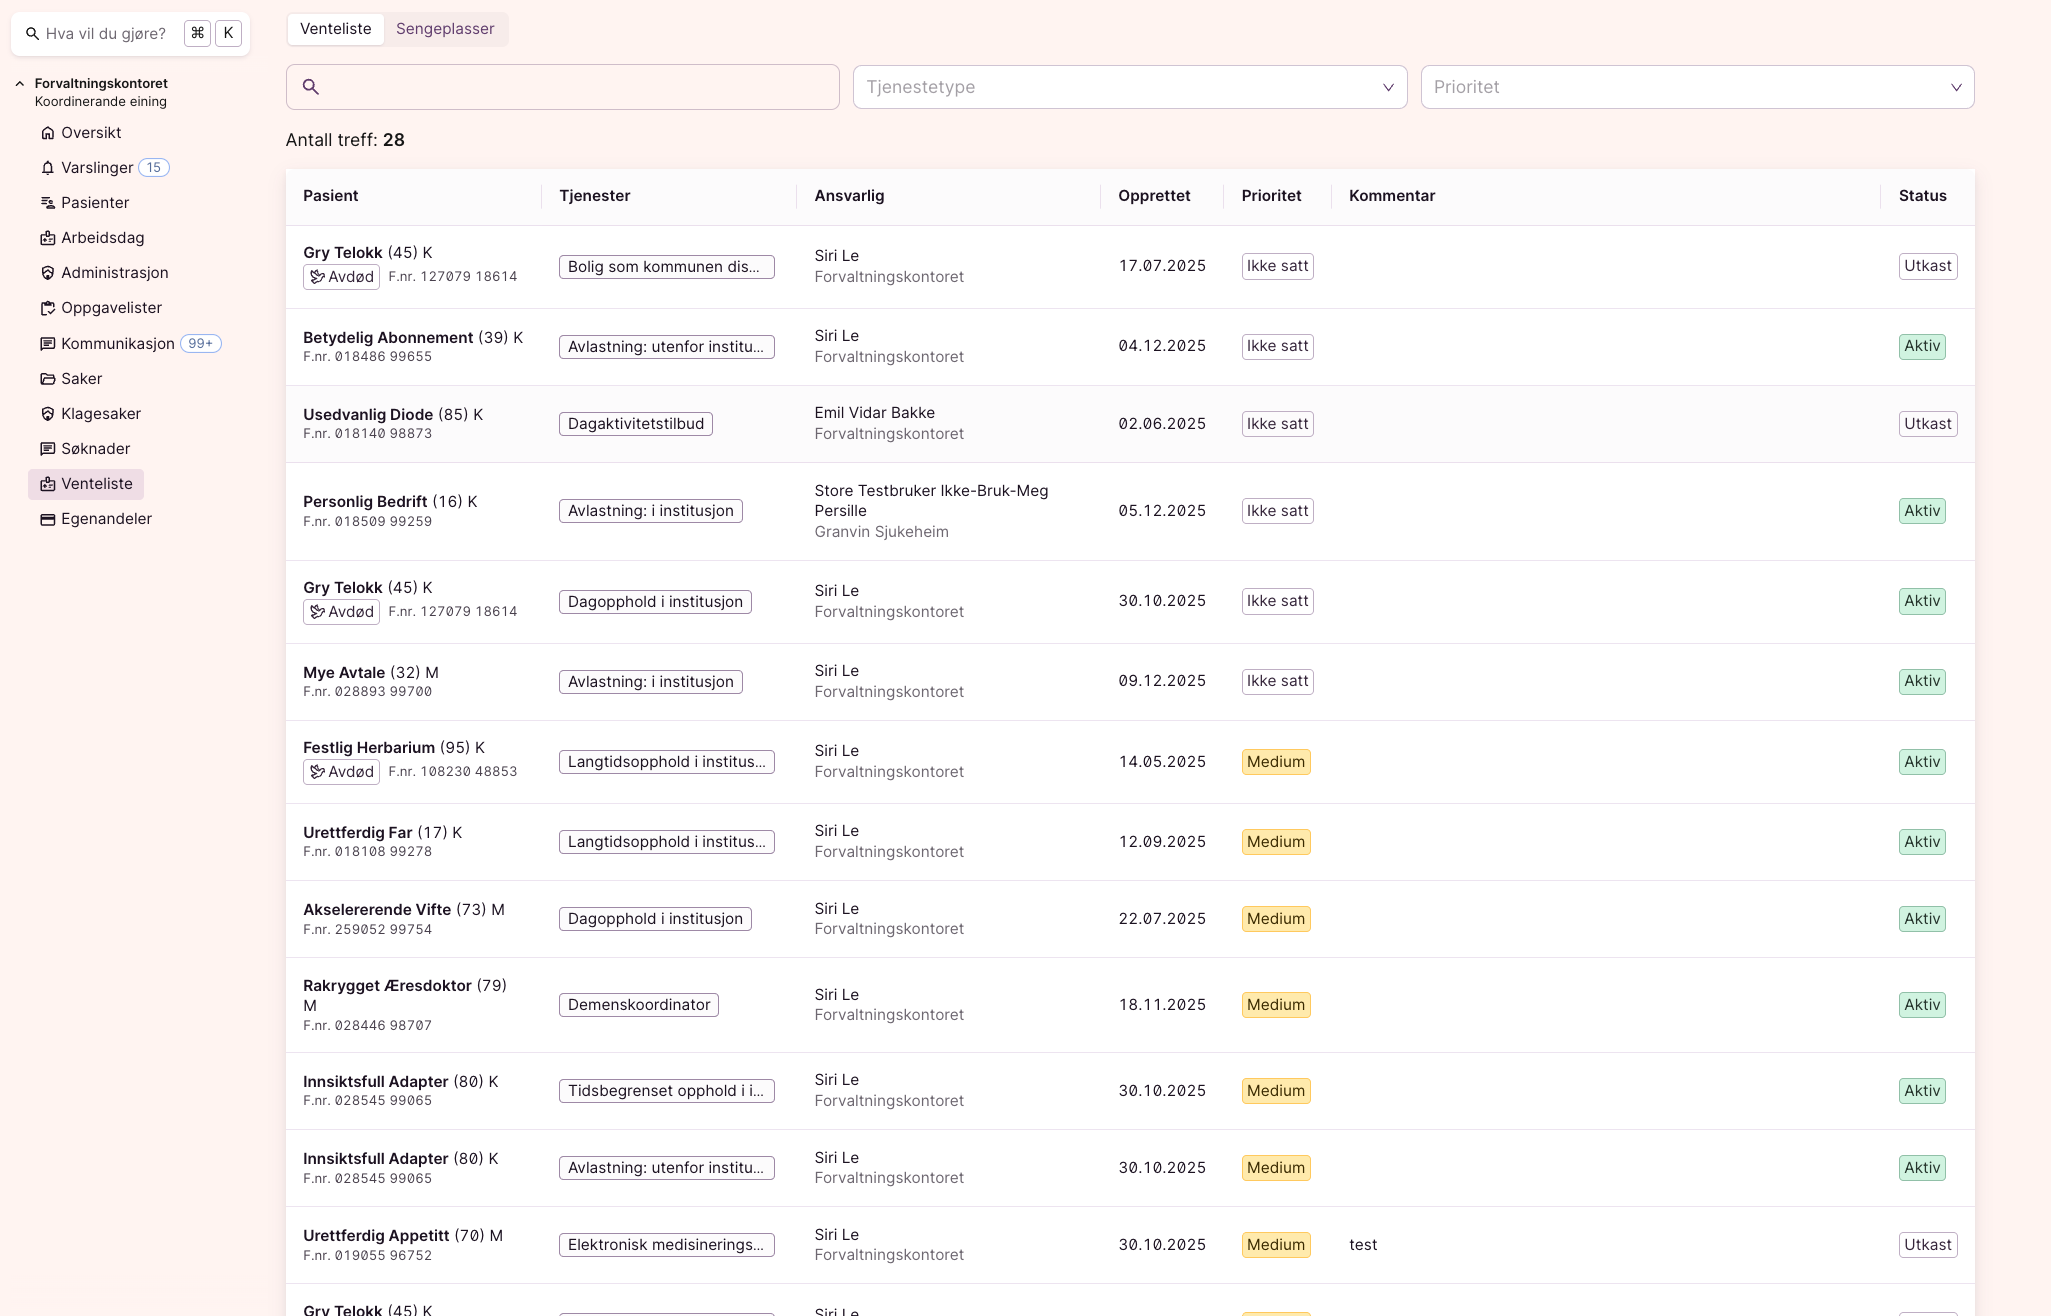Click the Egenandeler card icon

[47, 519]
